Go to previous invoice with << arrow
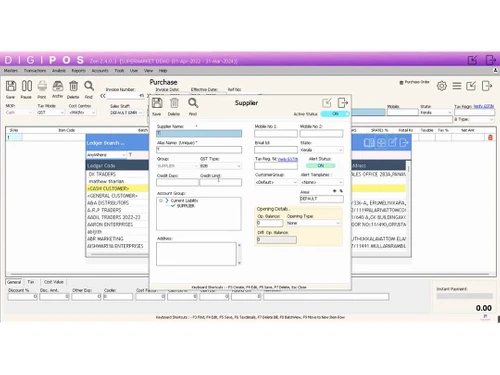 pyautogui.click(x=103, y=96)
